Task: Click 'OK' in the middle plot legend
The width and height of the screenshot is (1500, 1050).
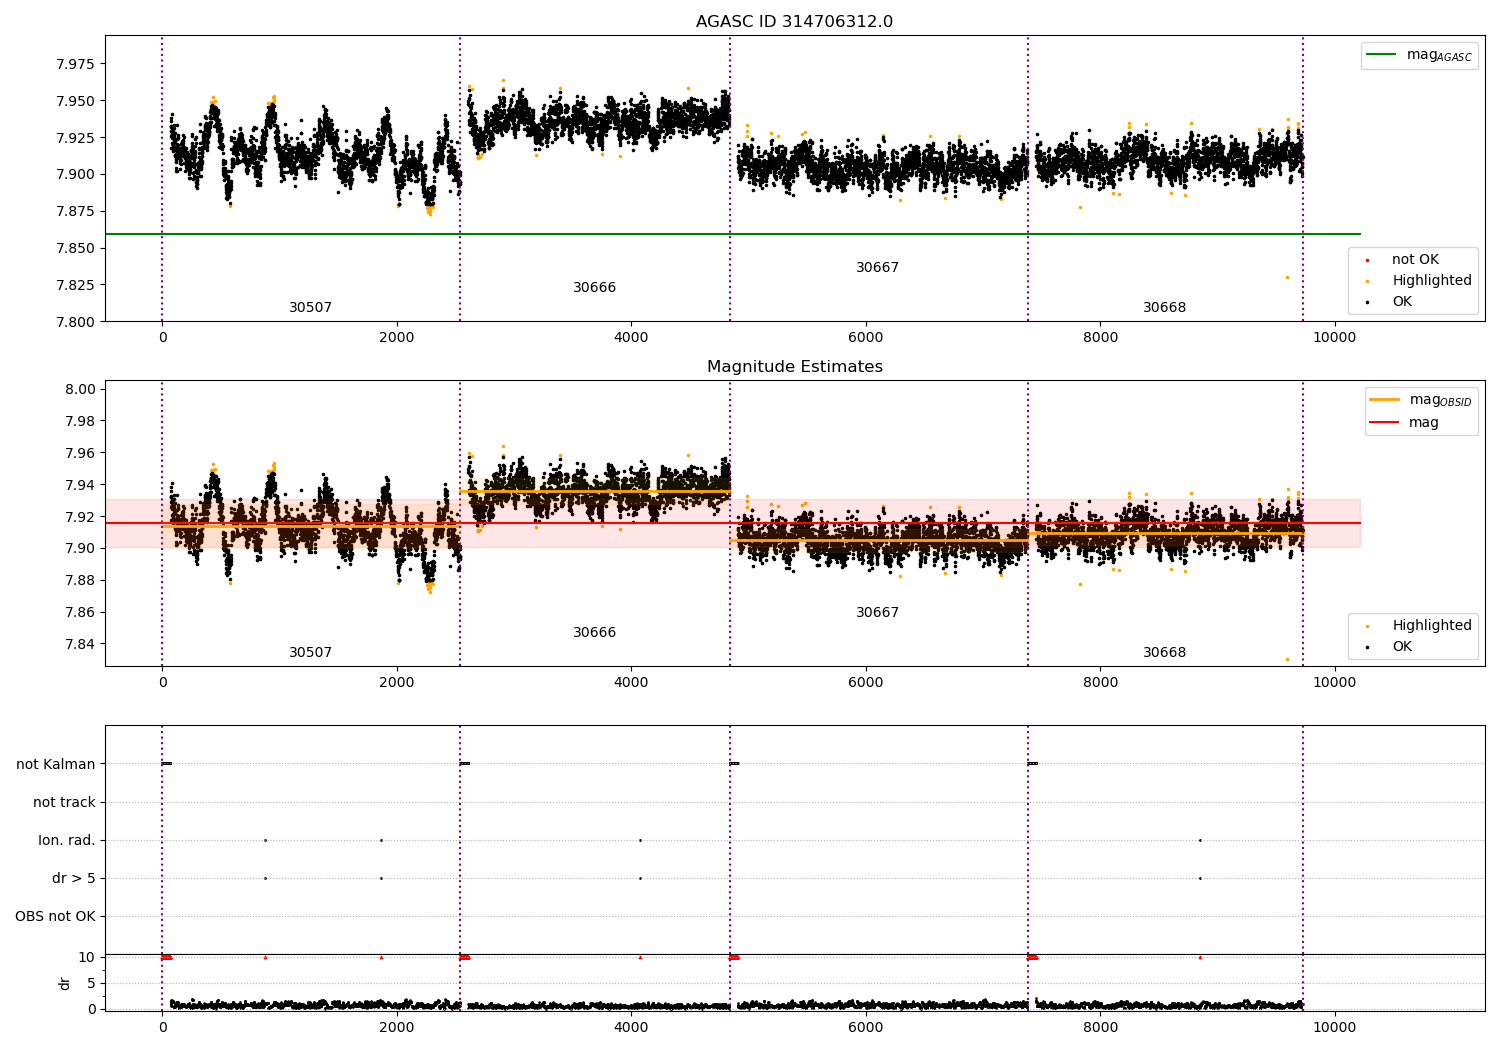Action: click(x=1402, y=647)
